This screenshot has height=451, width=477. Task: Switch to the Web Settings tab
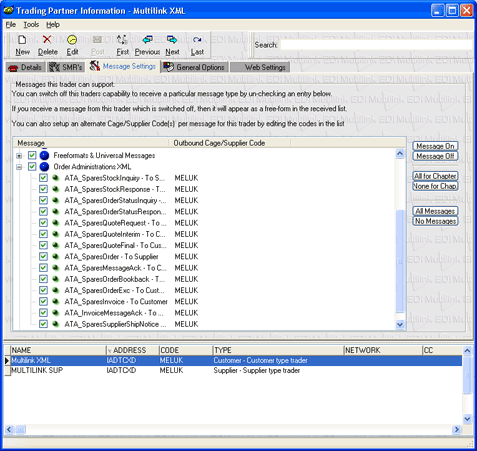(260, 67)
